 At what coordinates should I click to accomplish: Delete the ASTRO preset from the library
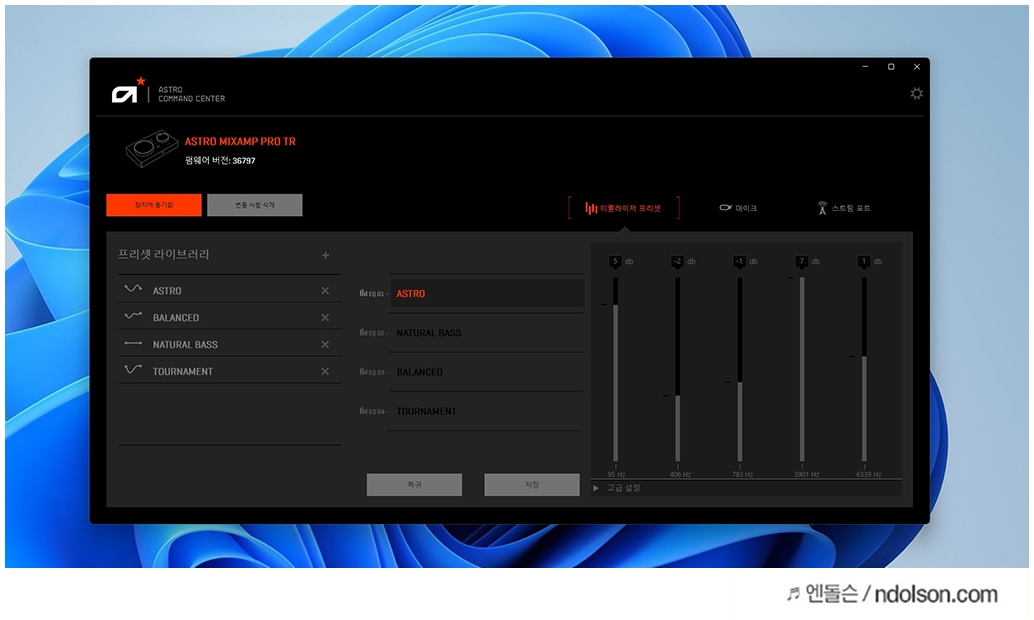[325, 291]
